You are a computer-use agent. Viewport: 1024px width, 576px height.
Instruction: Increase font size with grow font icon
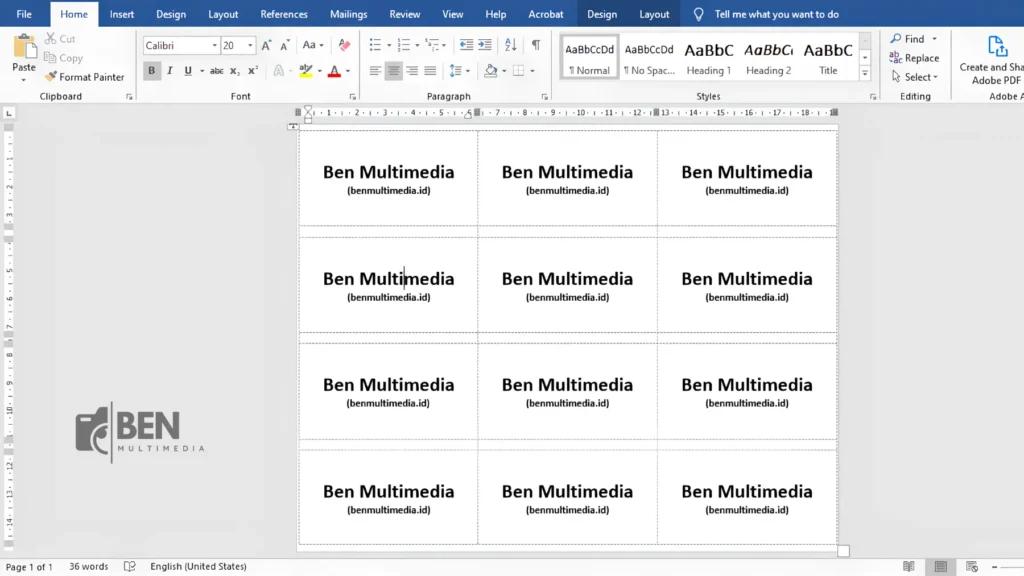tap(266, 45)
